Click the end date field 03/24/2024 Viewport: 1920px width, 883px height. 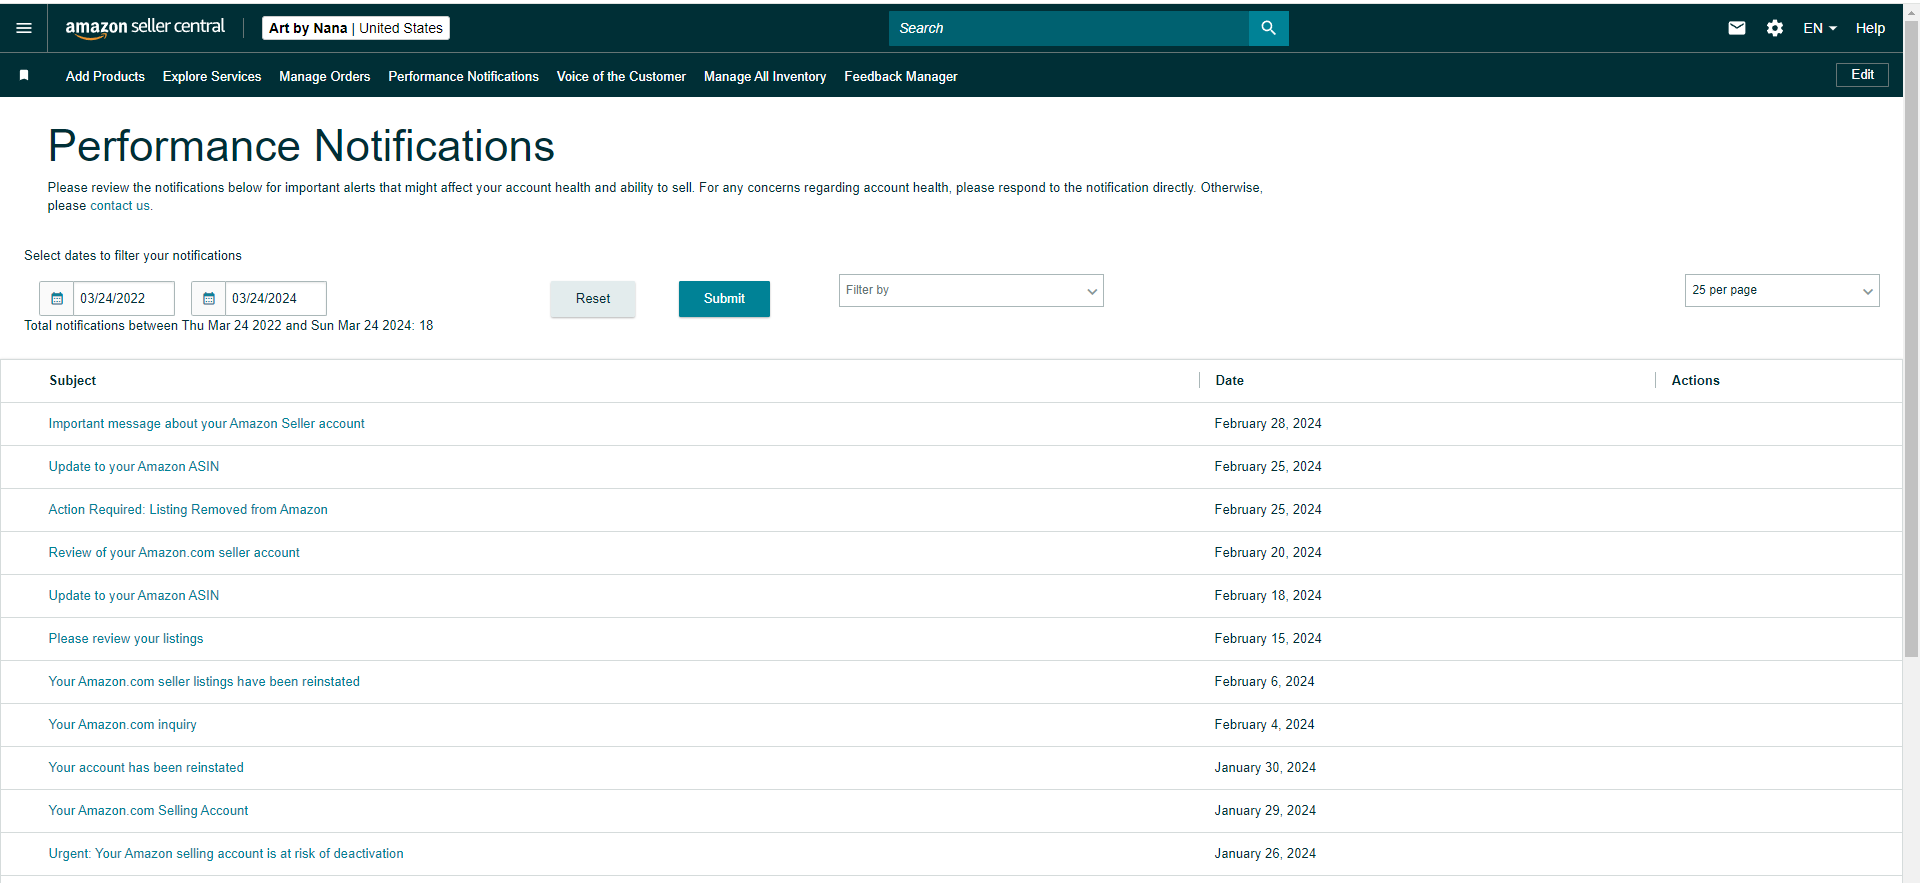coord(276,298)
